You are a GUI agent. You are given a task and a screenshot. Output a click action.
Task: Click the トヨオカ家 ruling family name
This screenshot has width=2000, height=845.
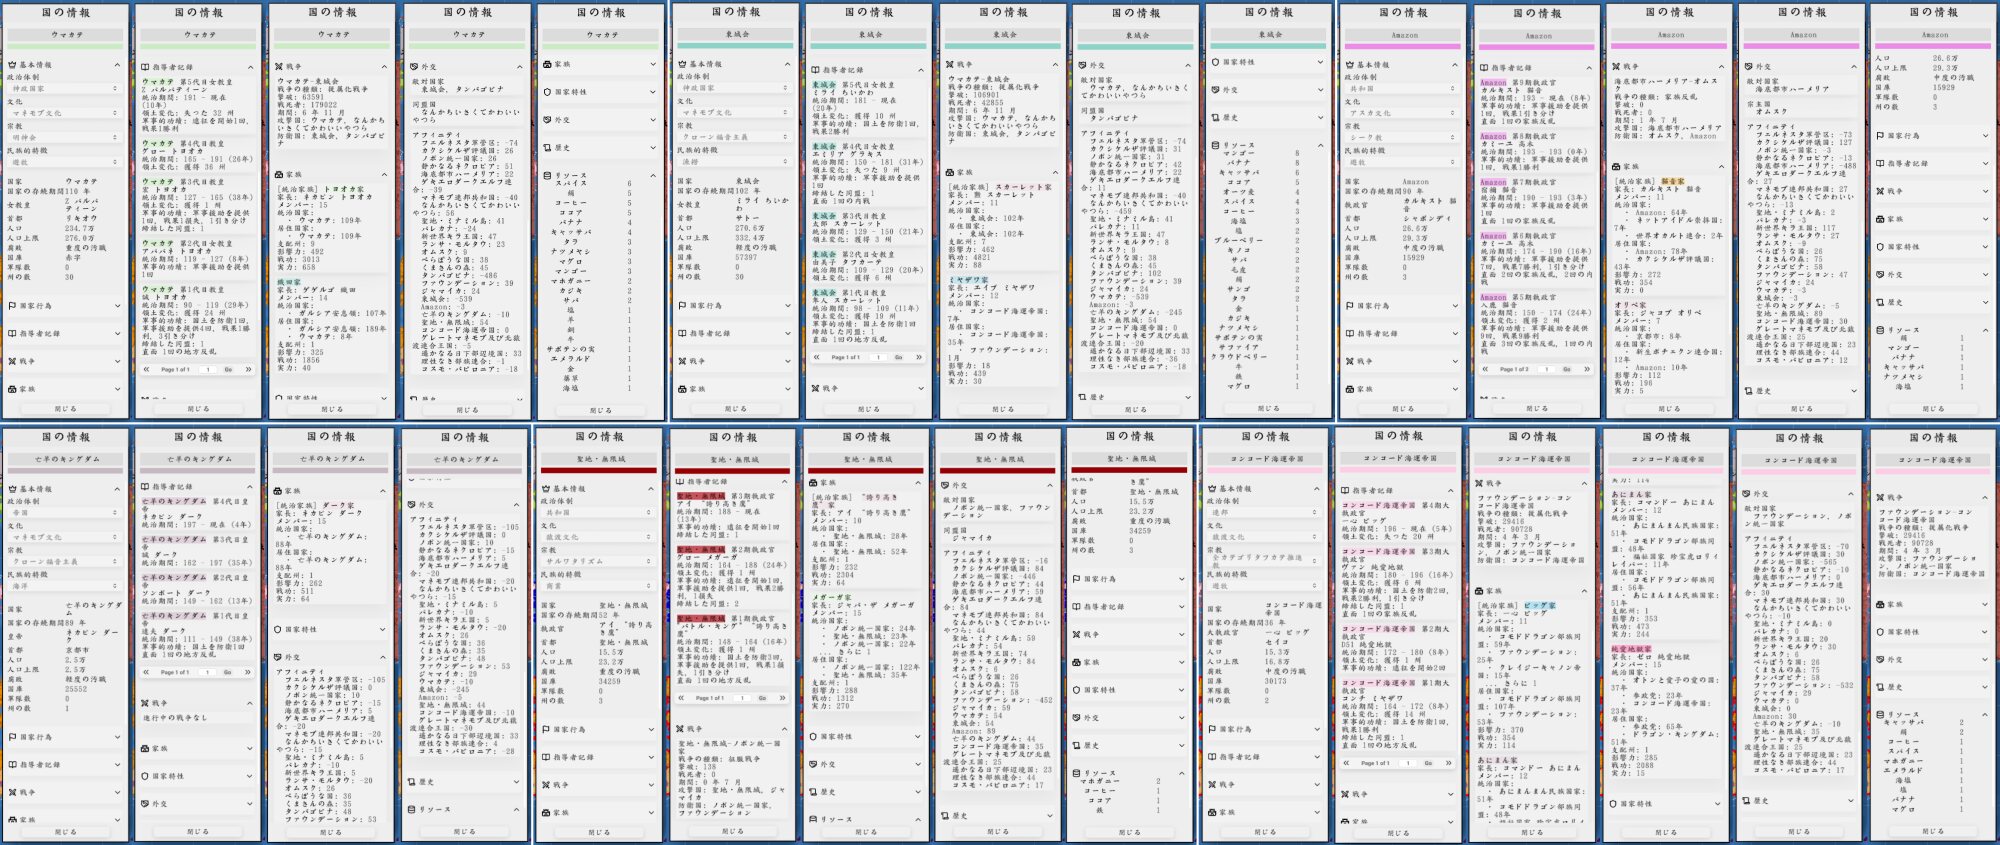(343, 188)
